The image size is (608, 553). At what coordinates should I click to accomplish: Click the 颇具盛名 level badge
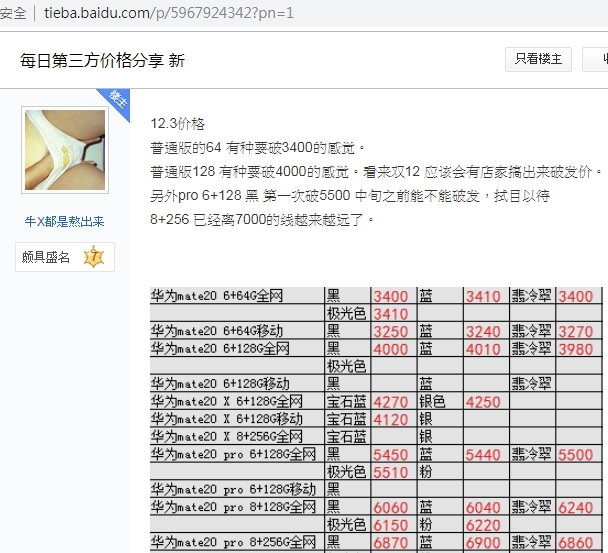pyautogui.click(x=65, y=257)
